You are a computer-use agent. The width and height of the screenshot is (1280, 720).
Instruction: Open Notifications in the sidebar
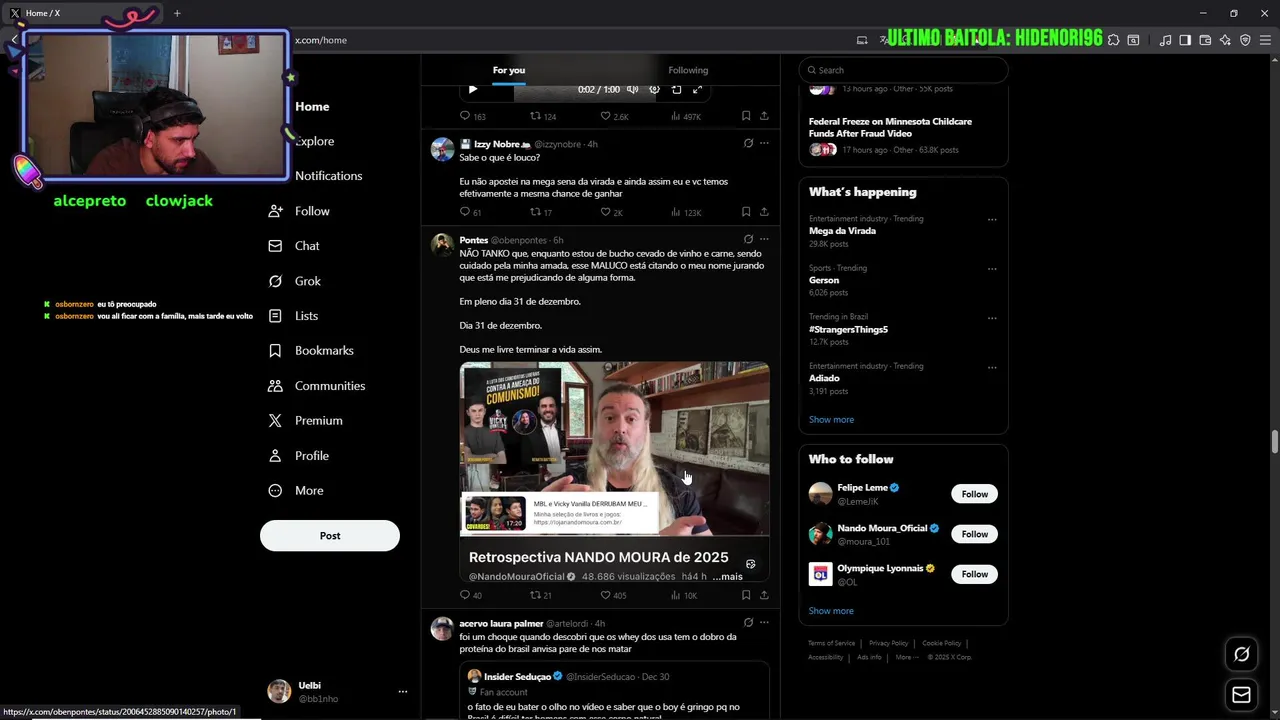(x=328, y=176)
